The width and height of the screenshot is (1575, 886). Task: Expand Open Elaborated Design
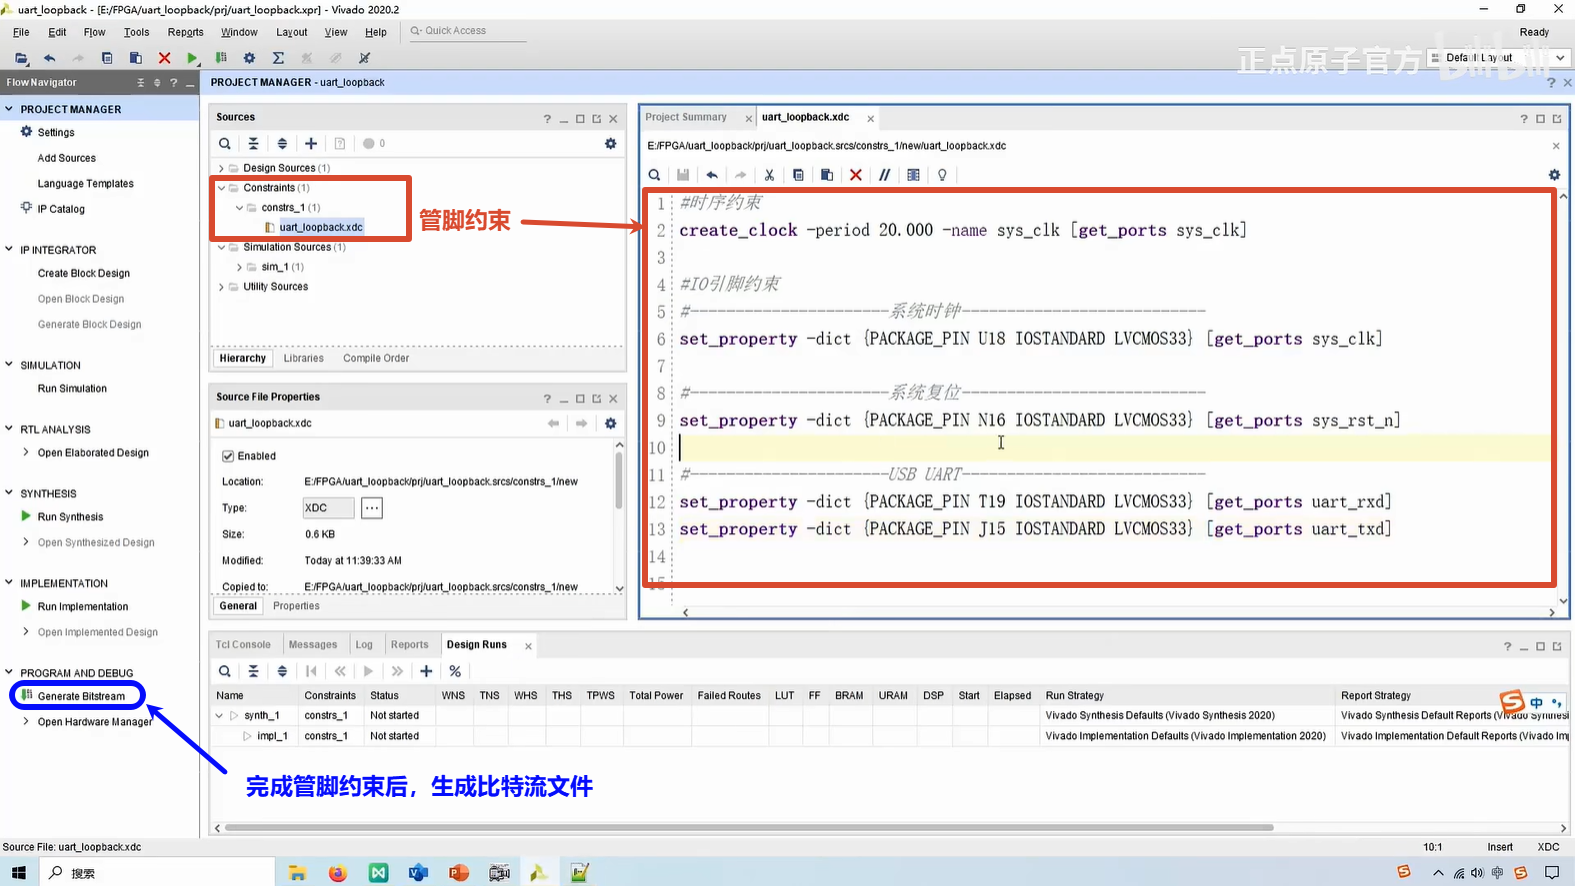(x=26, y=452)
